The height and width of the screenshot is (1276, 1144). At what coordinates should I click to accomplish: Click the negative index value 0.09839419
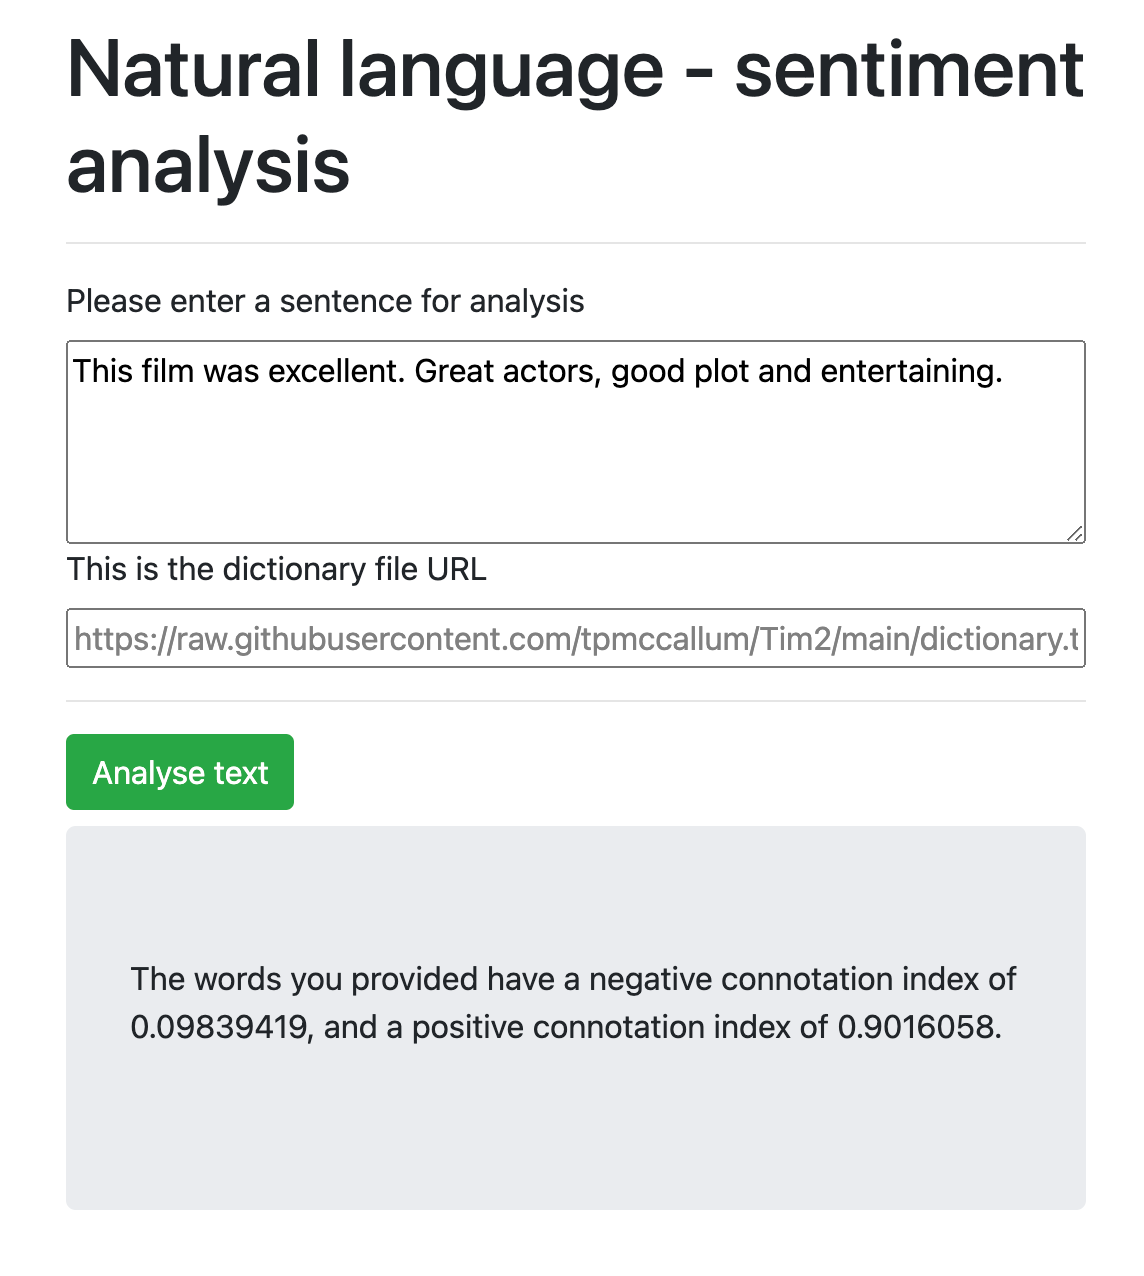click(x=218, y=1027)
